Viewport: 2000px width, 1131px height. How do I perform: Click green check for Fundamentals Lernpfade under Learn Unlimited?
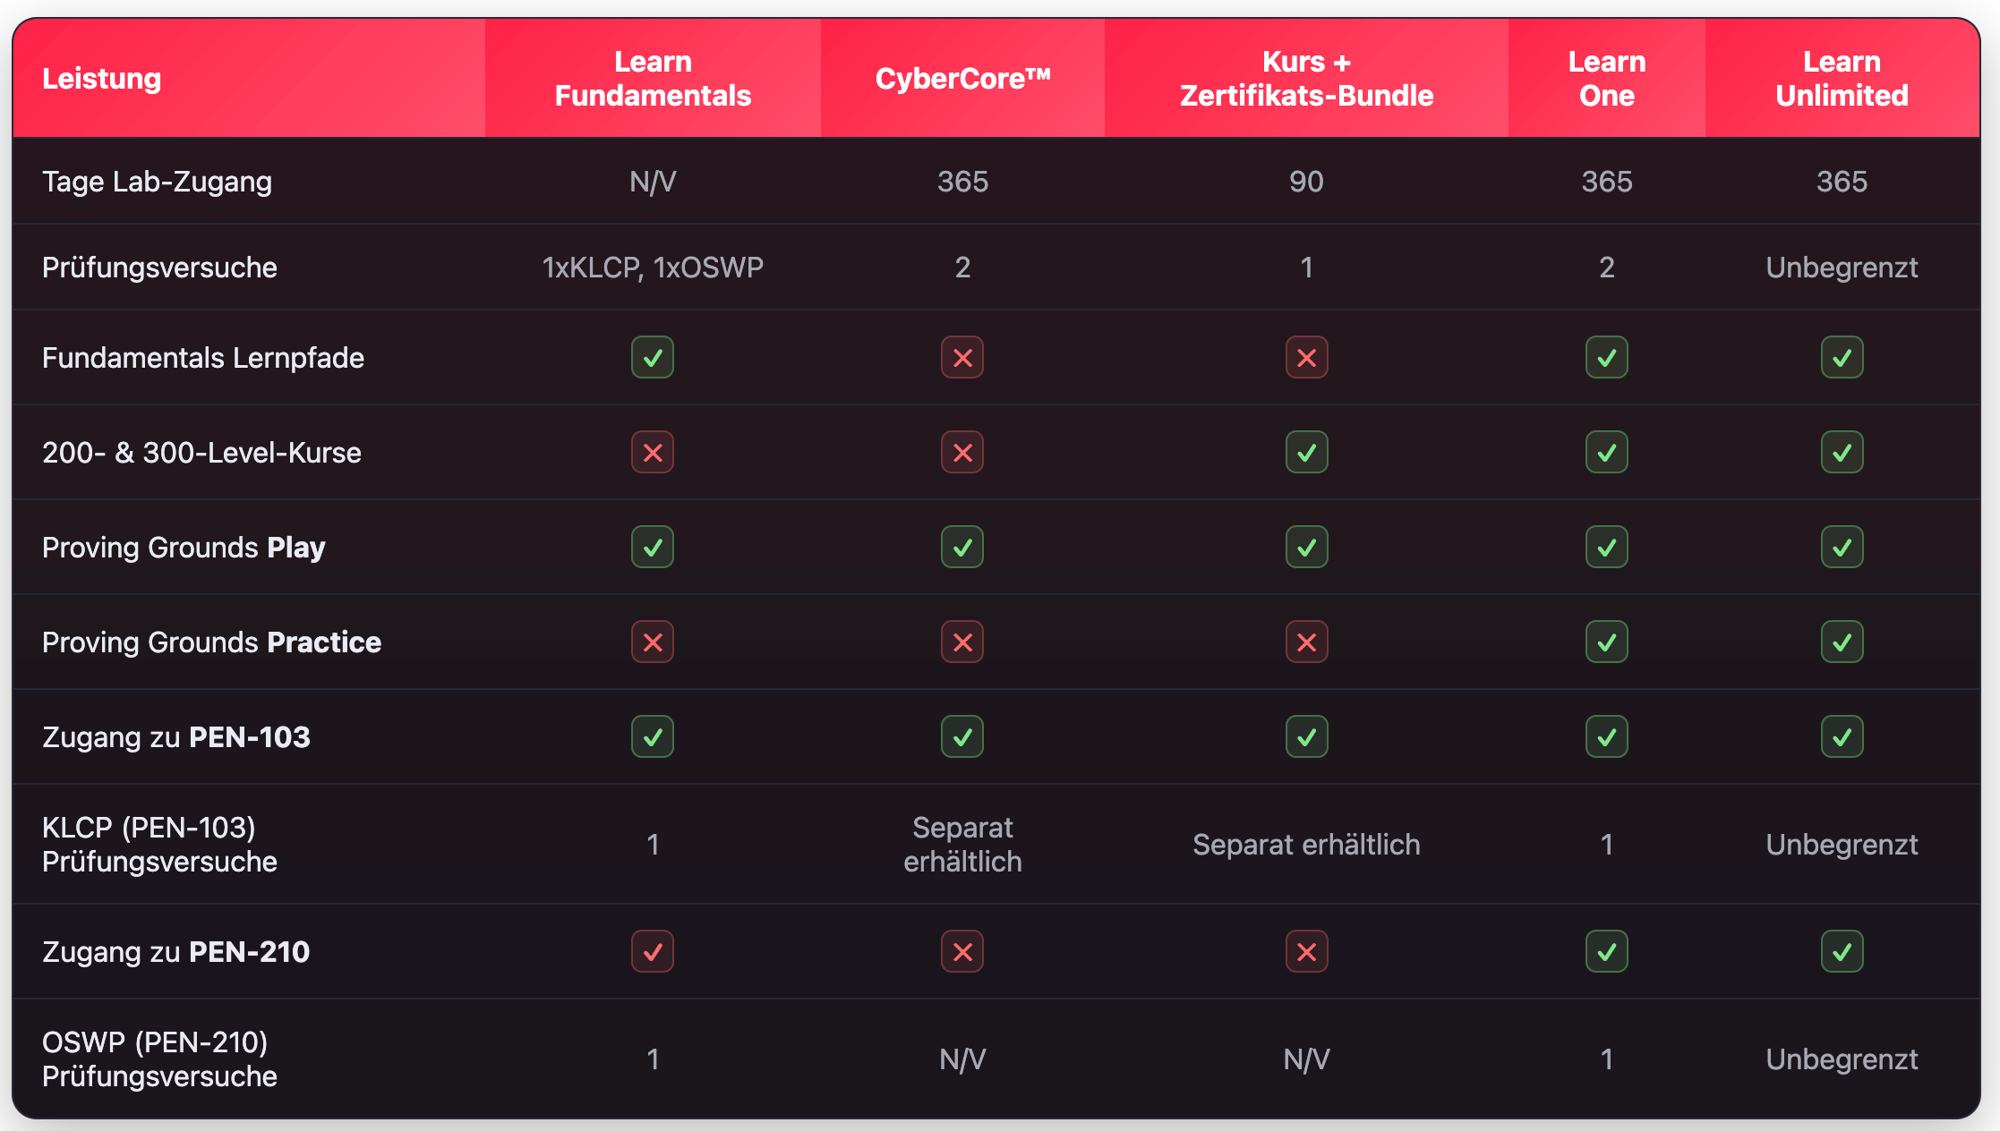(1841, 357)
